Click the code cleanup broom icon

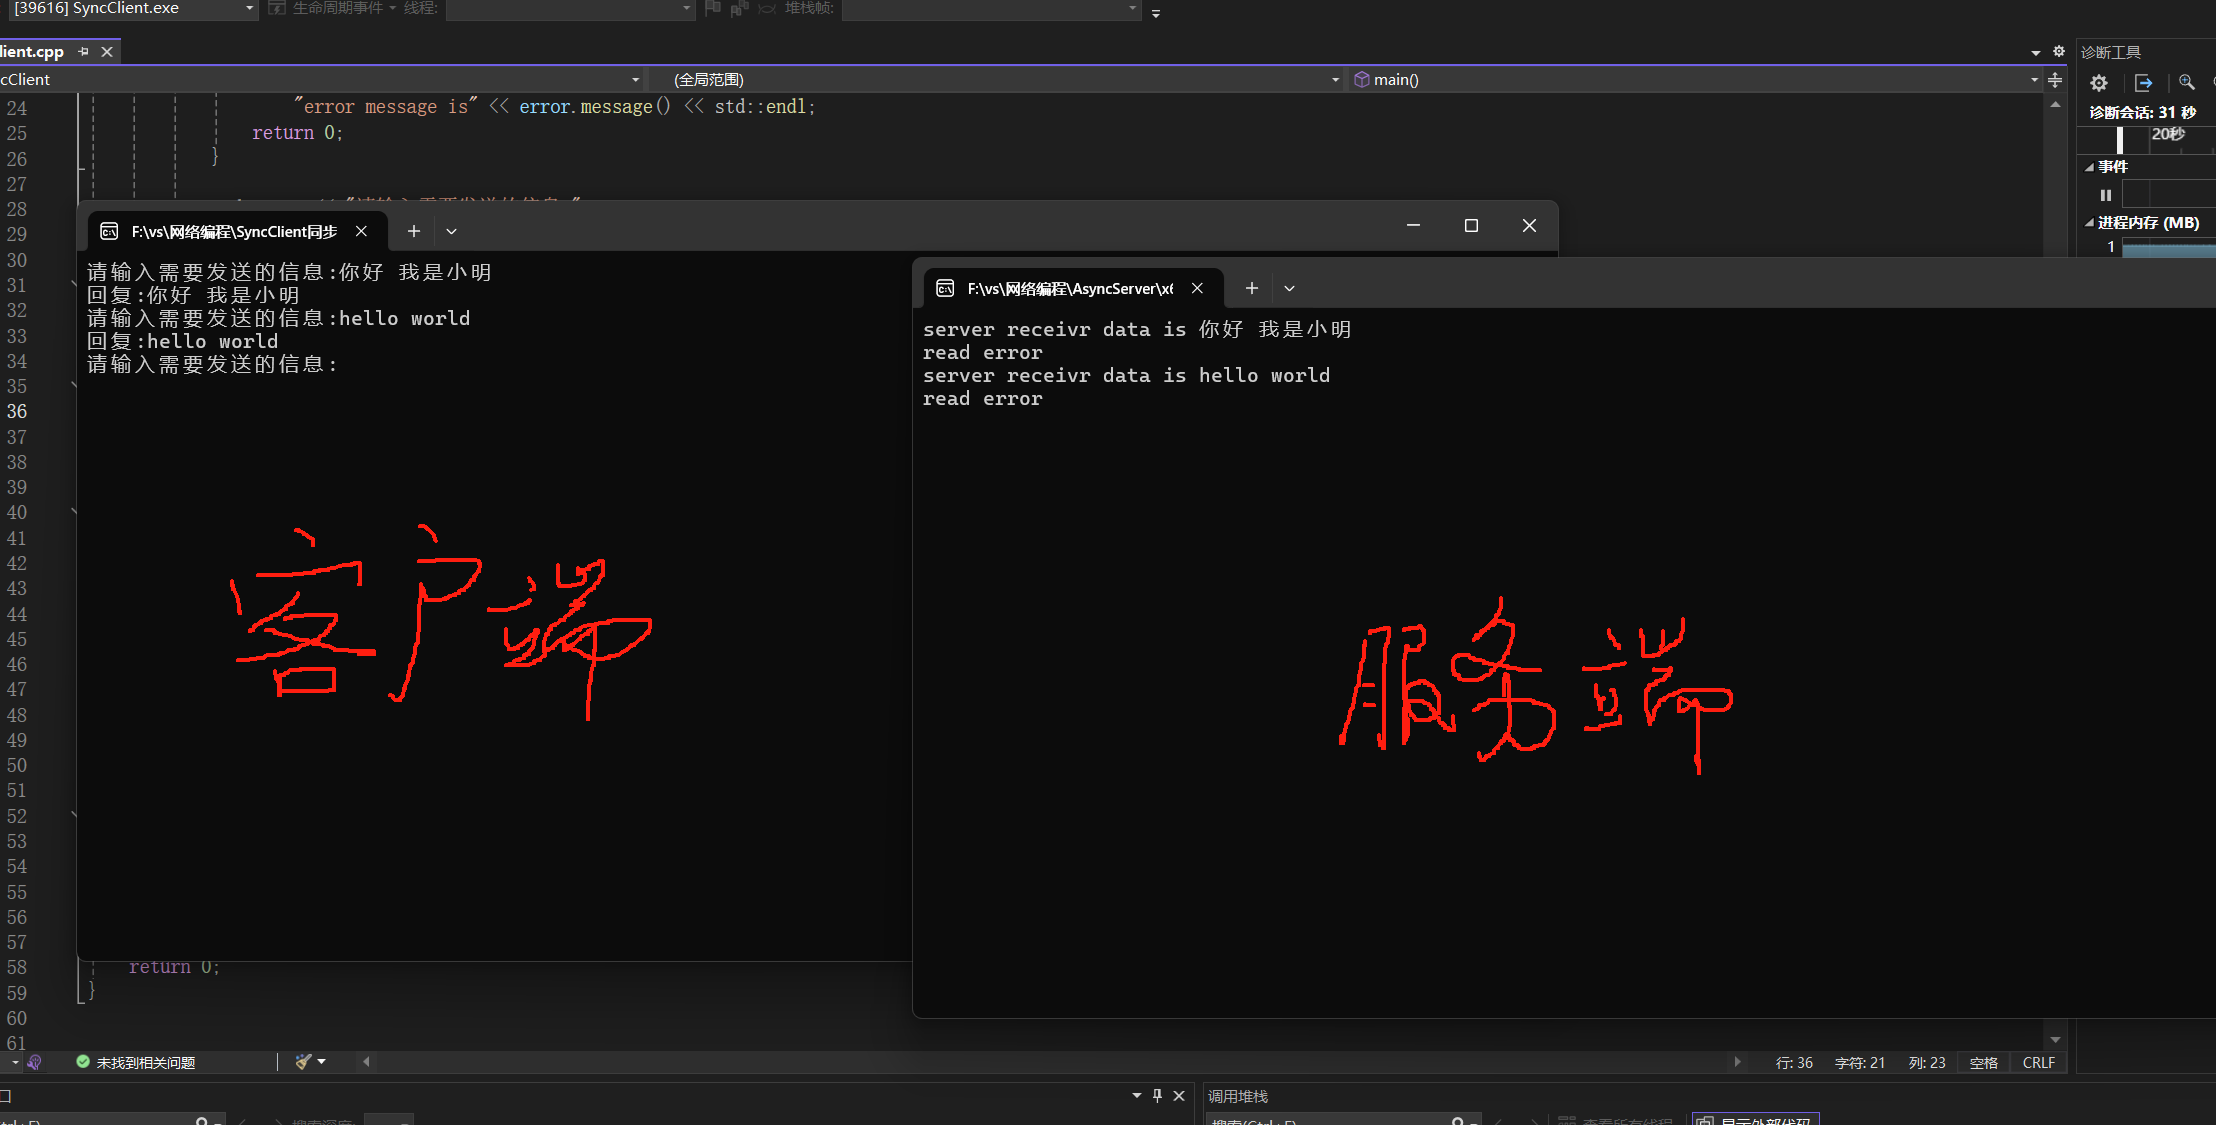click(x=304, y=1062)
